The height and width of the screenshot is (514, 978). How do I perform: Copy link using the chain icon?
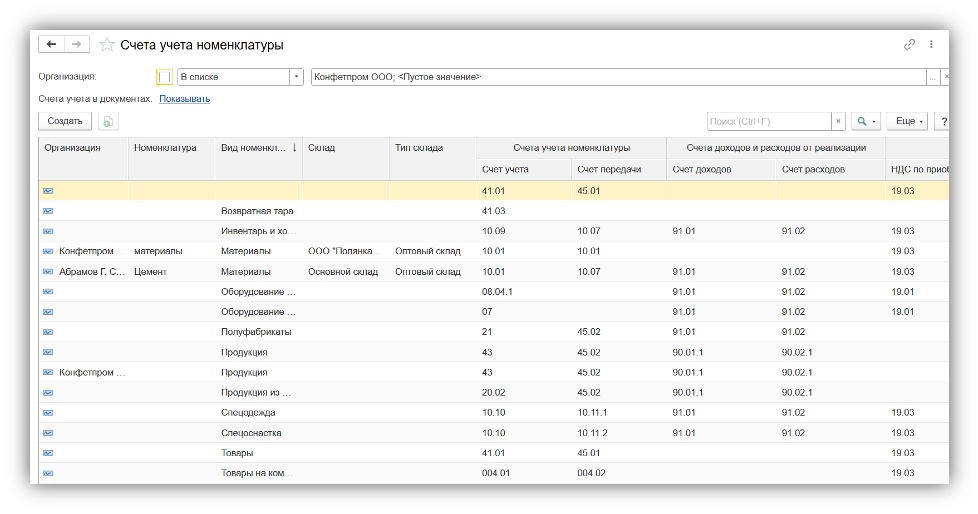[909, 45]
